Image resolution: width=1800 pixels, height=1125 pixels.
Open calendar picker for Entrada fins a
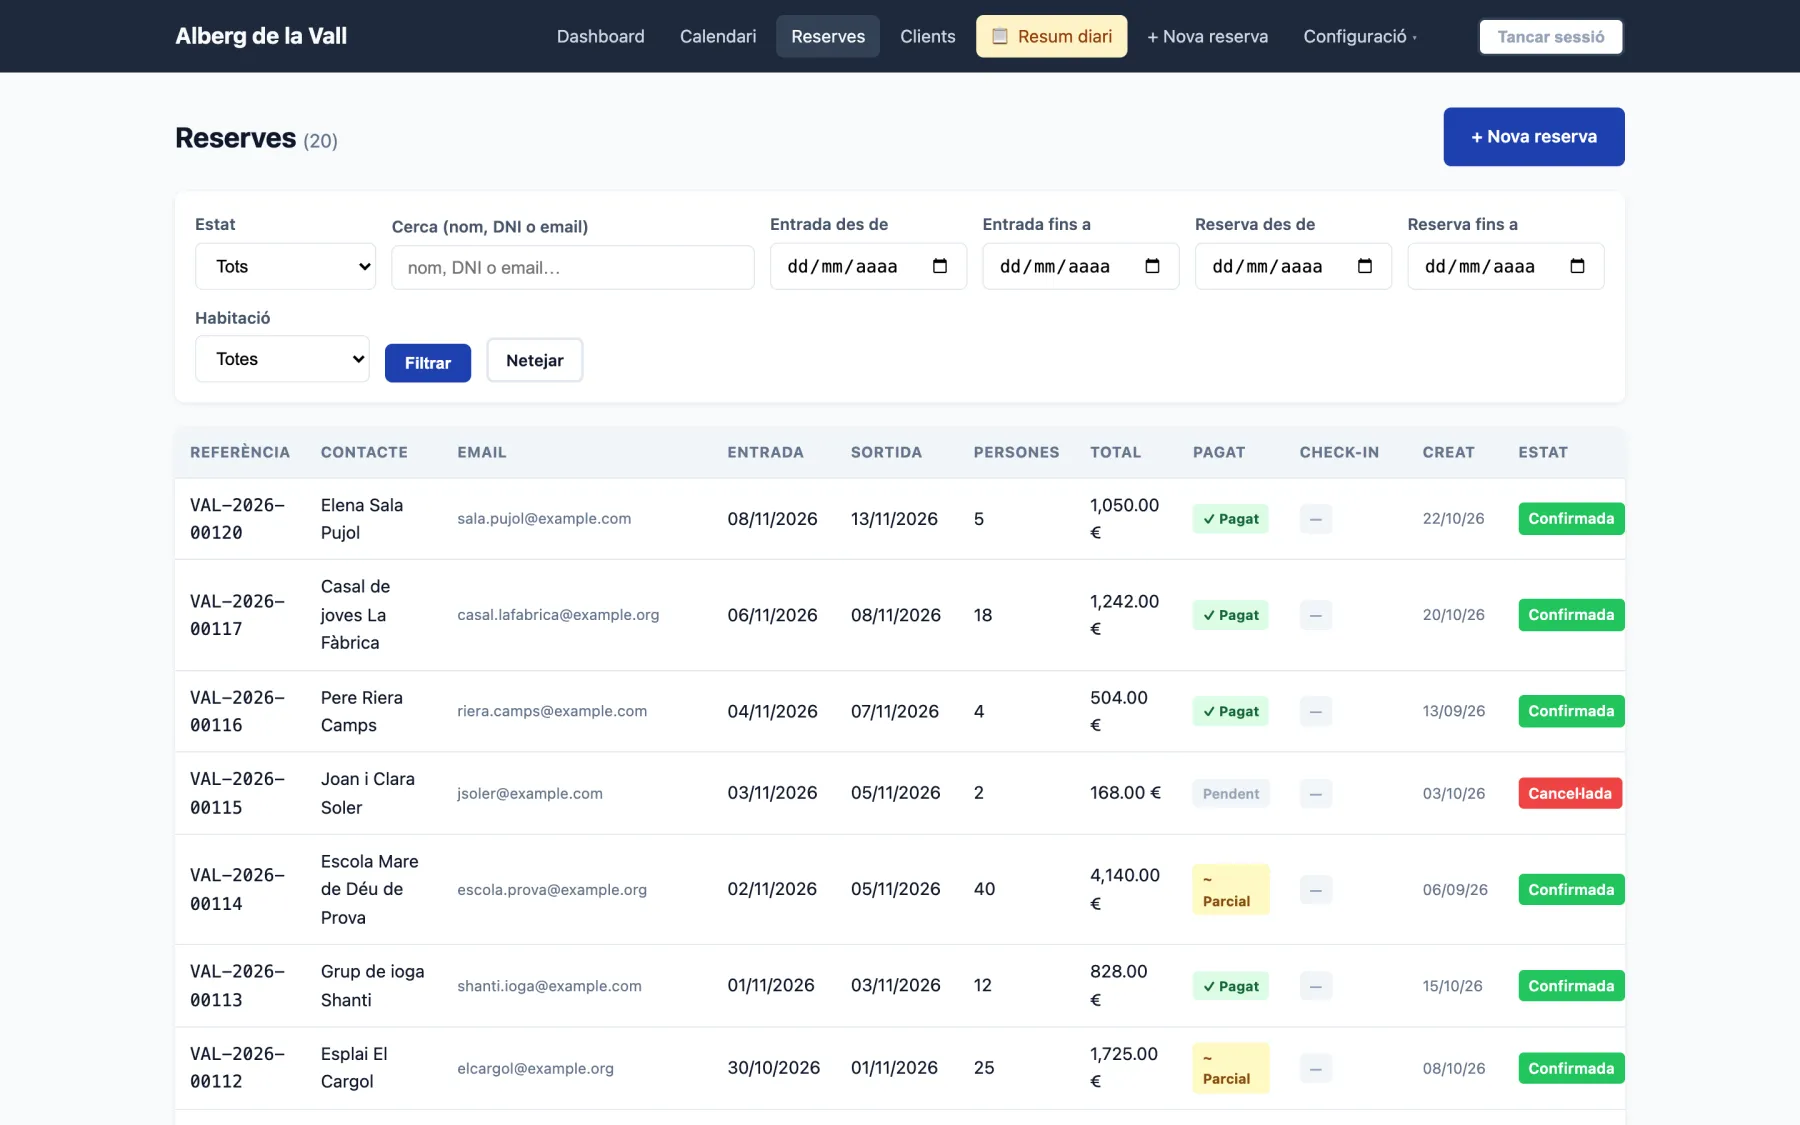tap(1152, 266)
